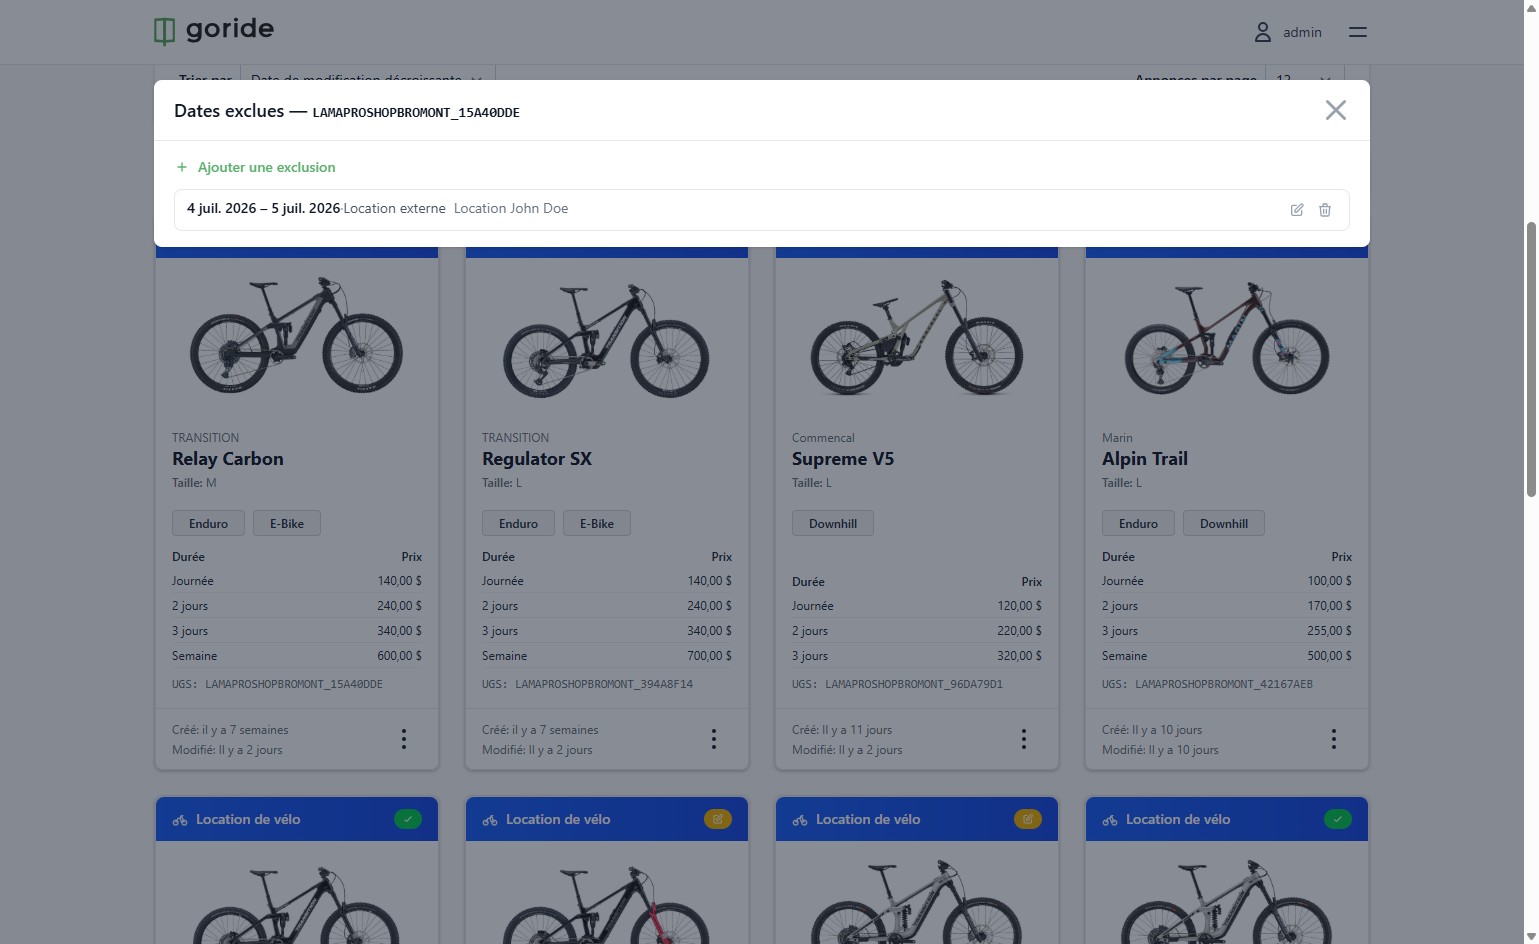Screen dimensions: 1539x944
Task: Click the 700,00 $ Semaine price
Action: pyautogui.click(x=709, y=656)
